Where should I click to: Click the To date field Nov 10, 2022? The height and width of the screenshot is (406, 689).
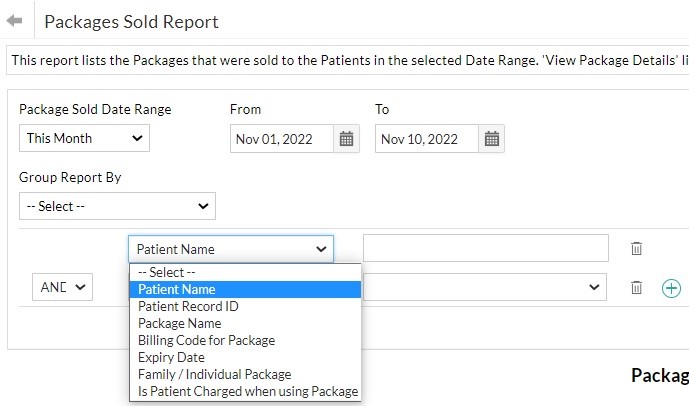pos(427,139)
